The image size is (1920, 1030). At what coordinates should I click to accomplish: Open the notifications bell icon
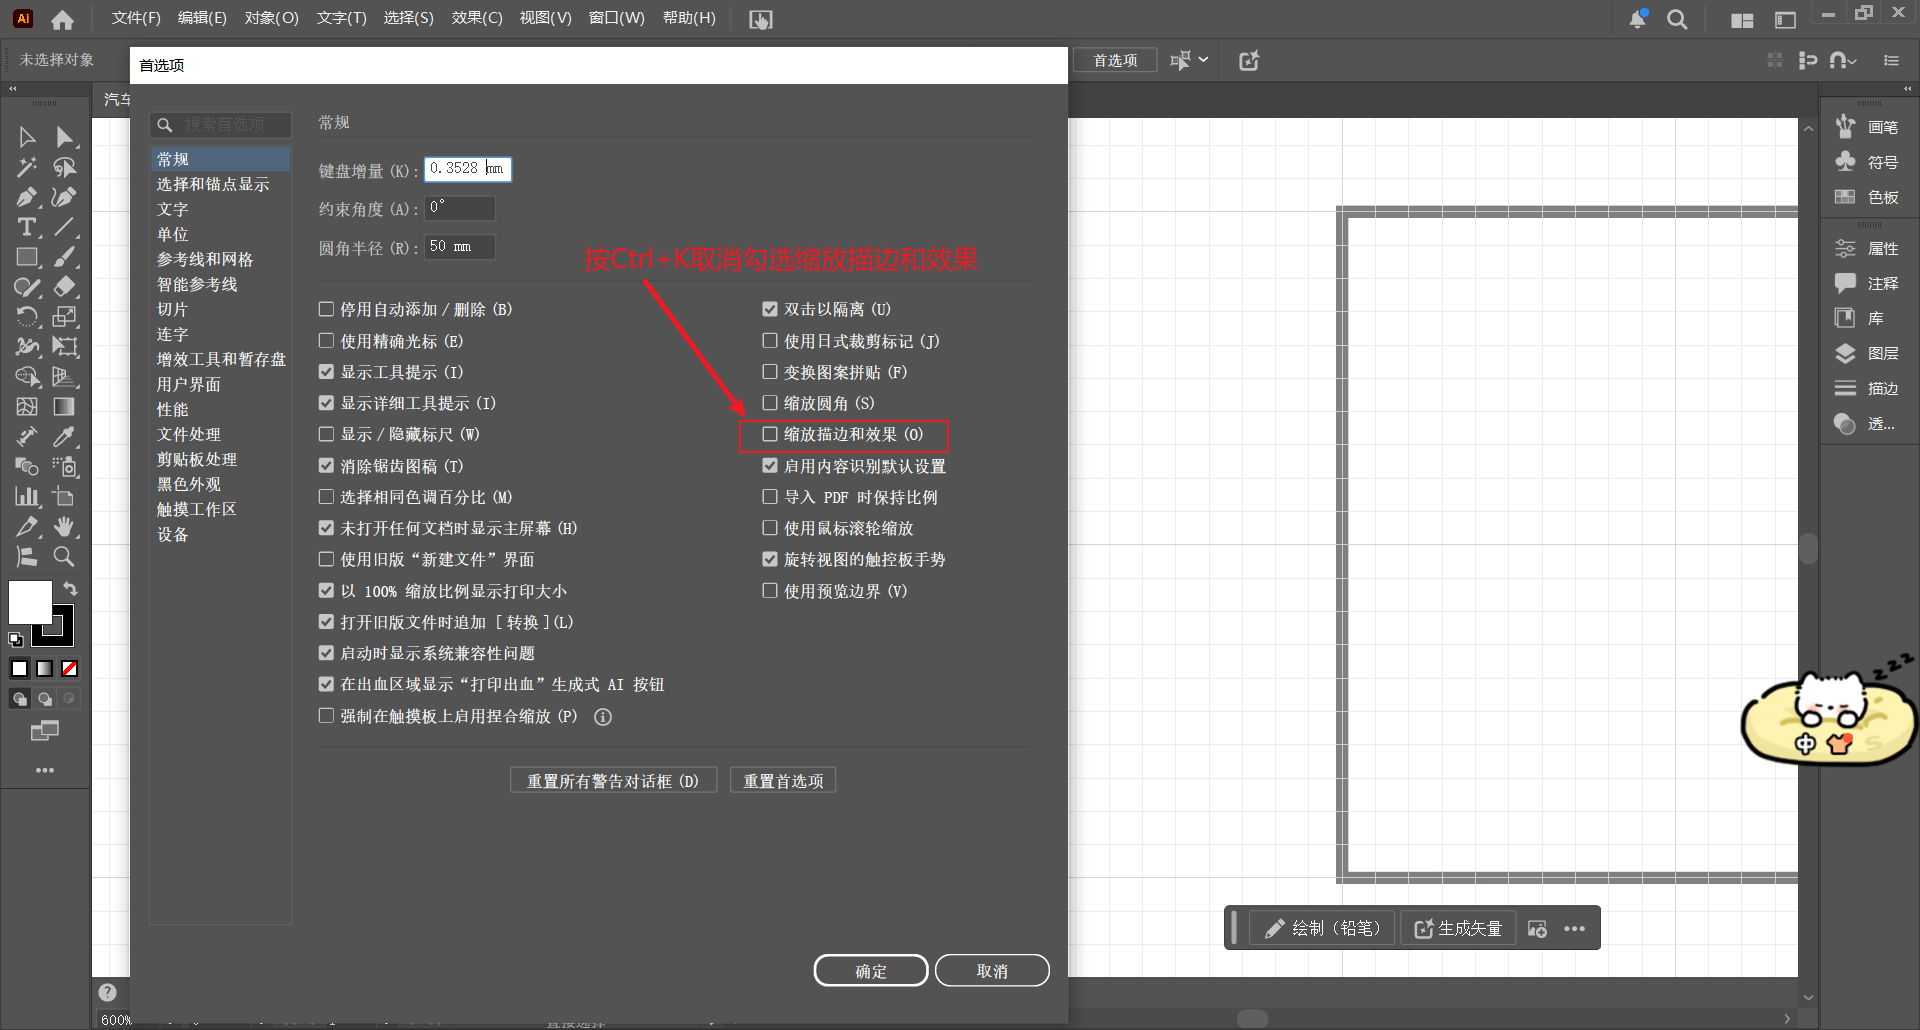1638,19
